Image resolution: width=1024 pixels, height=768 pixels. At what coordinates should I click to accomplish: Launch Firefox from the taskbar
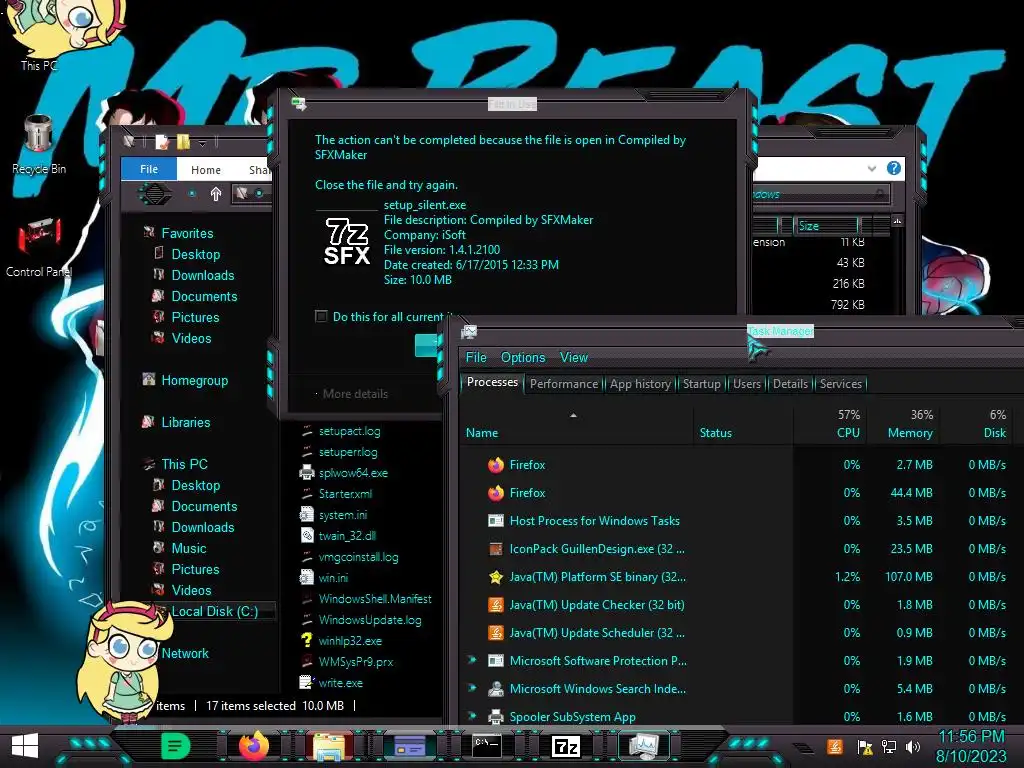(x=253, y=746)
